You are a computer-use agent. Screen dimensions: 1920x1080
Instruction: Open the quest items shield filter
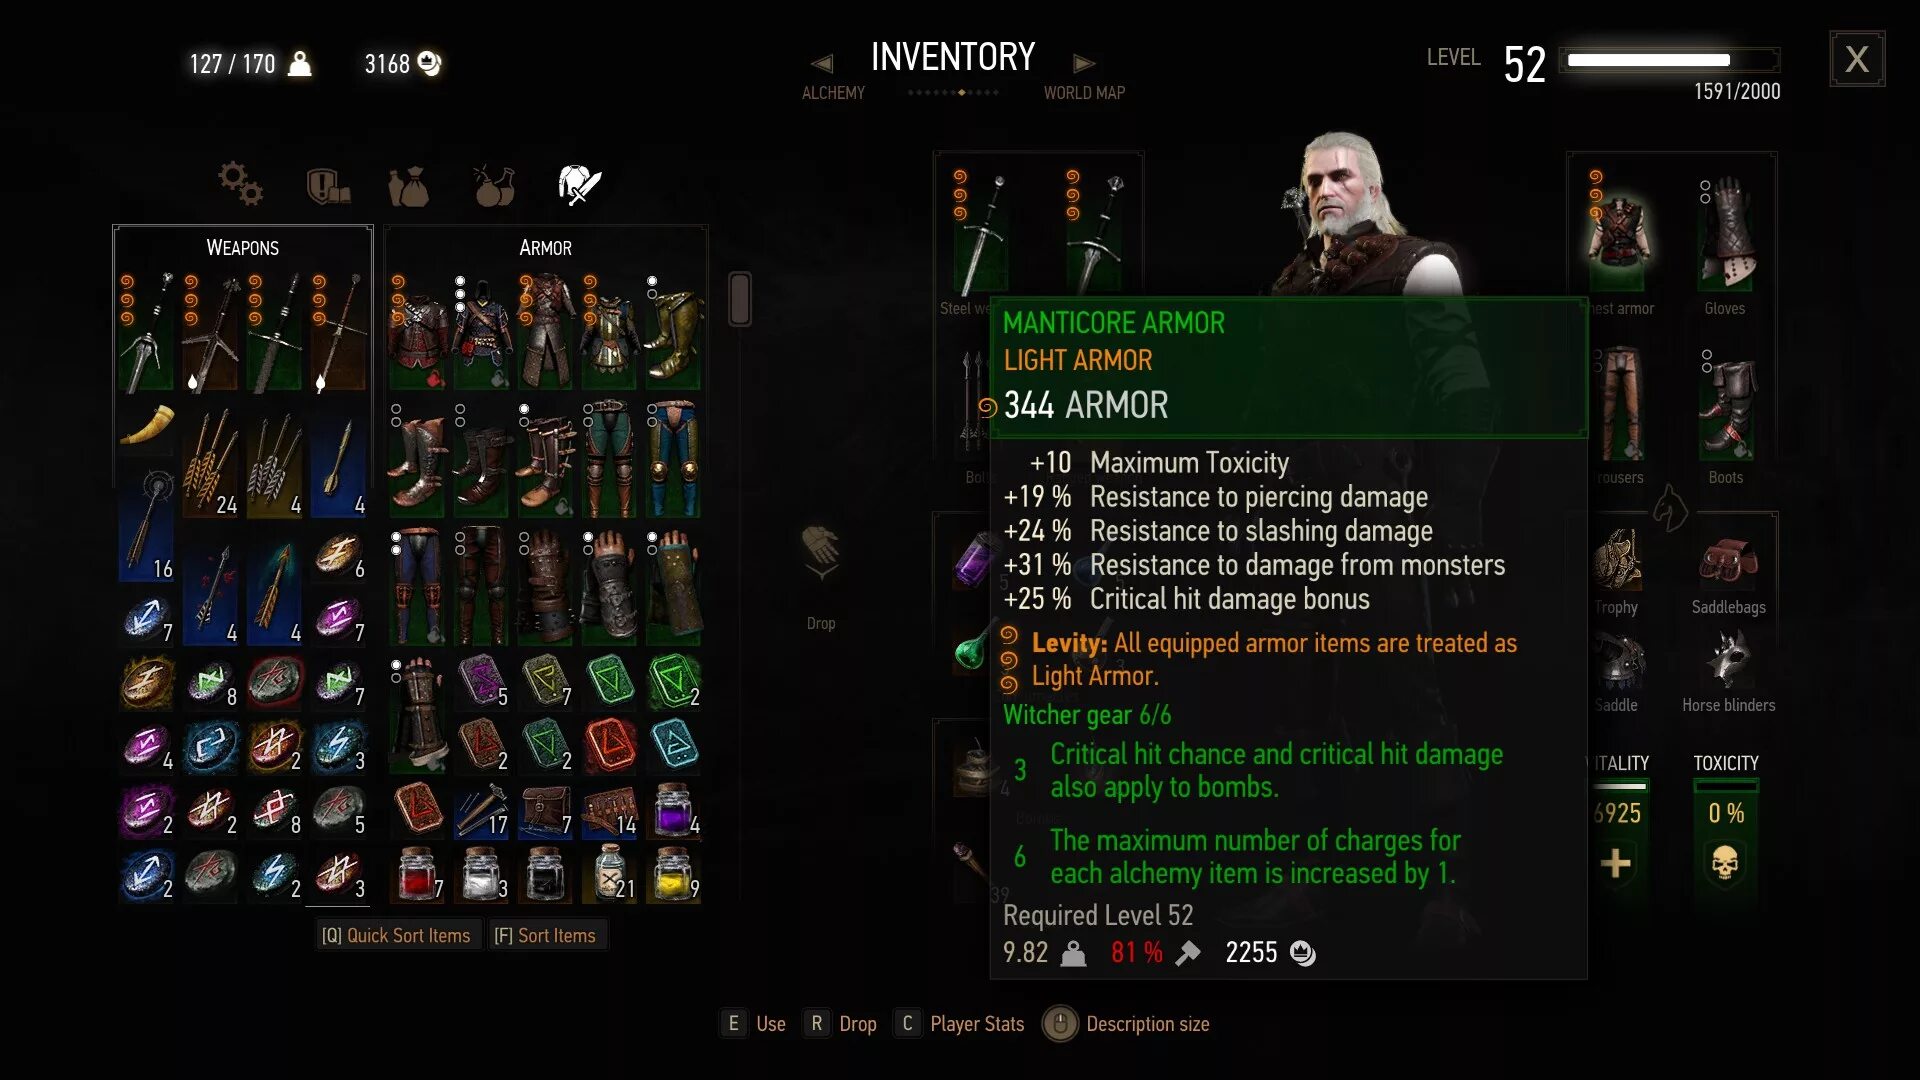(327, 186)
